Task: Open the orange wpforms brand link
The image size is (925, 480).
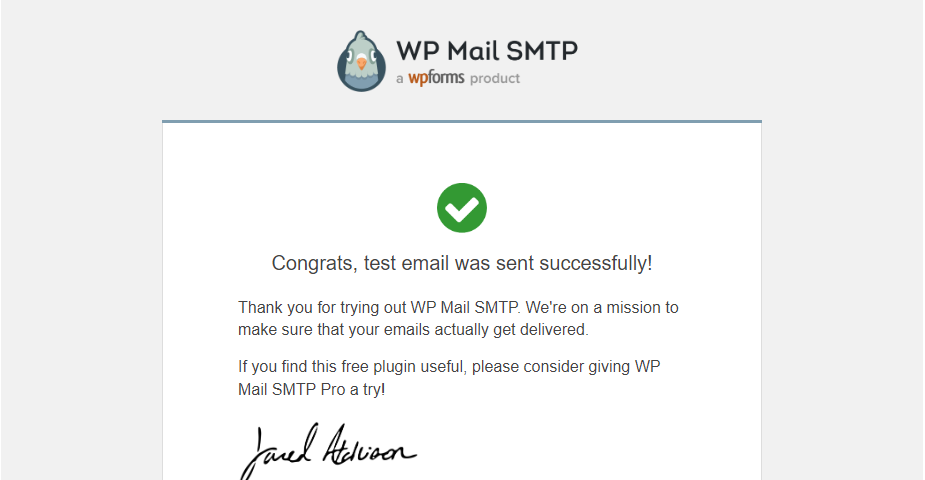Action: (x=436, y=78)
